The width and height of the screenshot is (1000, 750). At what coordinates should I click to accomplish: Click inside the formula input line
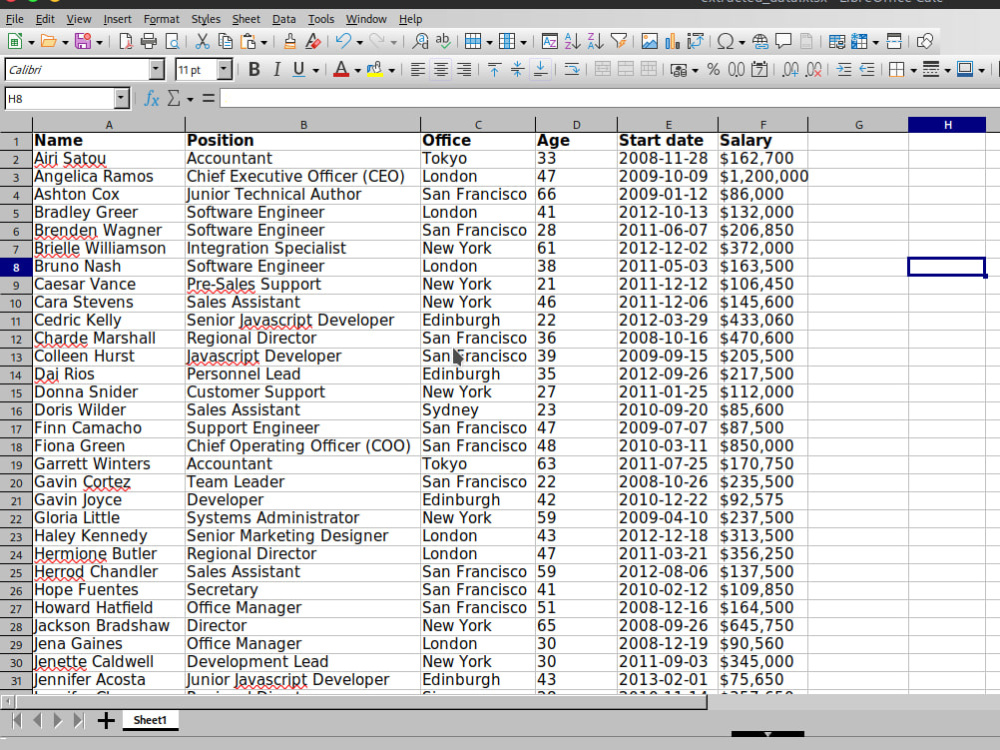click(610, 98)
